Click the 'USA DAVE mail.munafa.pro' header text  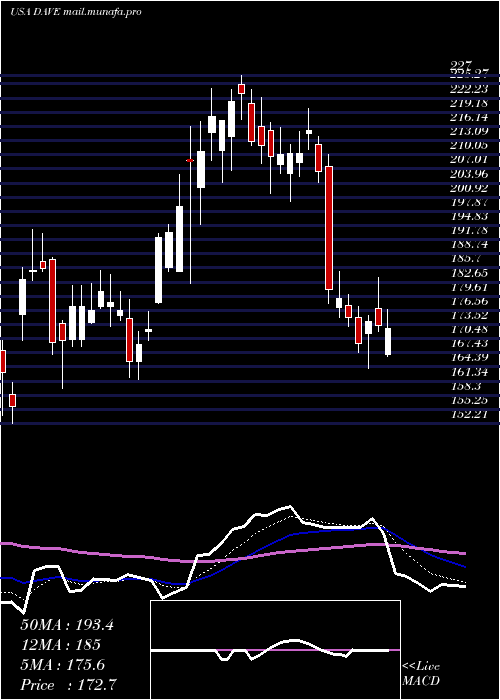point(76,12)
